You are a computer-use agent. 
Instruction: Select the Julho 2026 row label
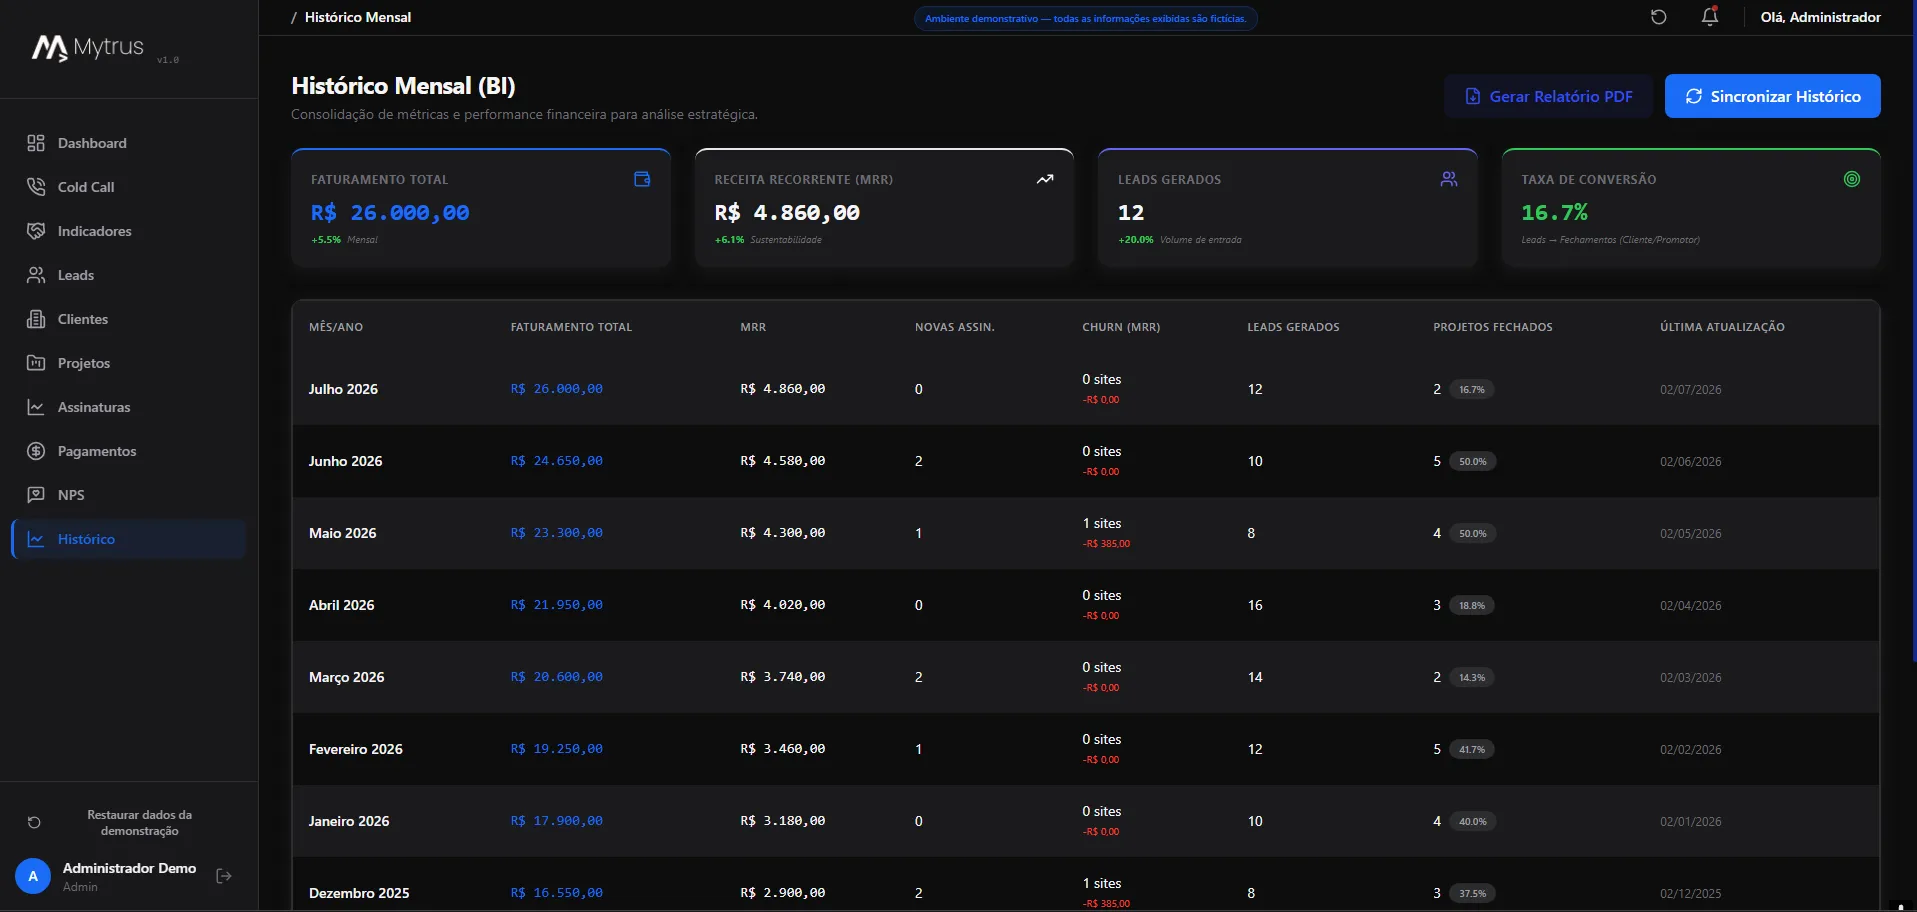pos(343,389)
